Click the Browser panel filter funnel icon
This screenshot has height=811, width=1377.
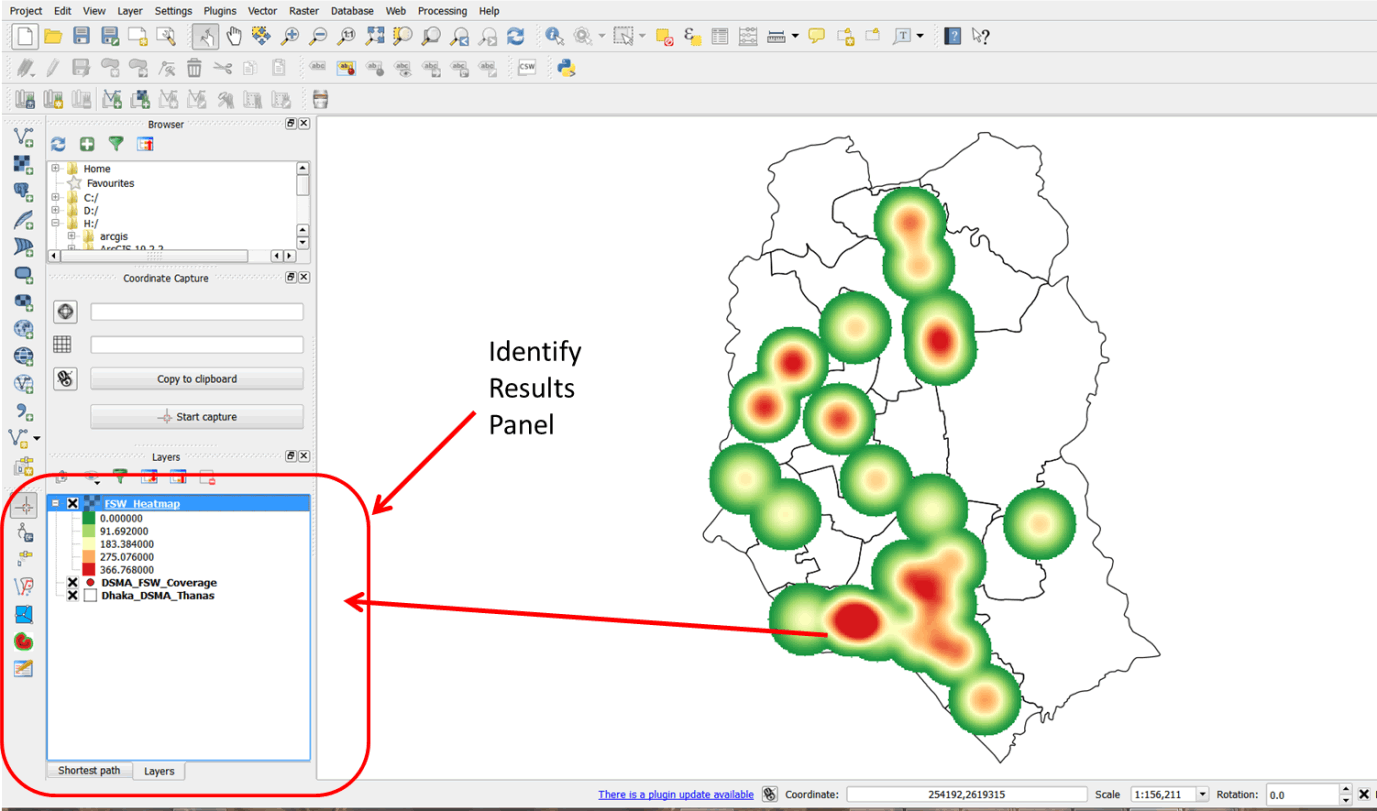(x=116, y=144)
